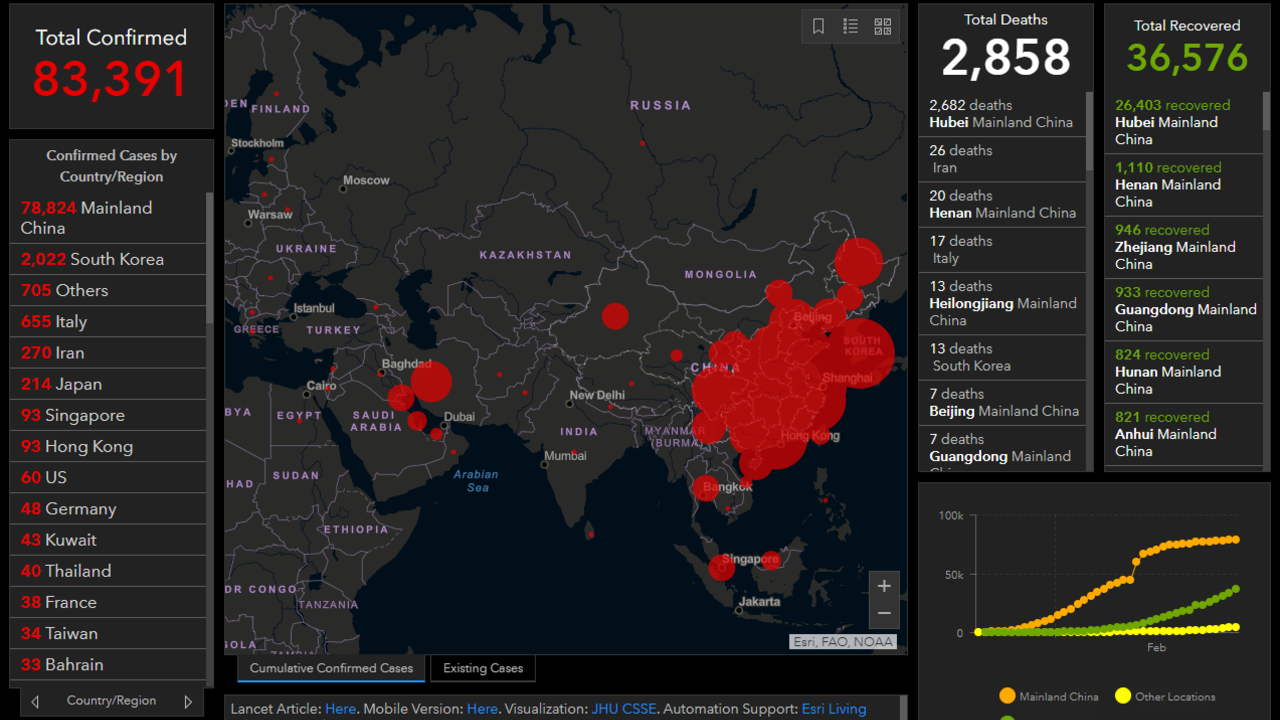Select Hong Kong row with 93 cases
The height and width of the screenshot is (720, 1280).
tap(108, 446)
